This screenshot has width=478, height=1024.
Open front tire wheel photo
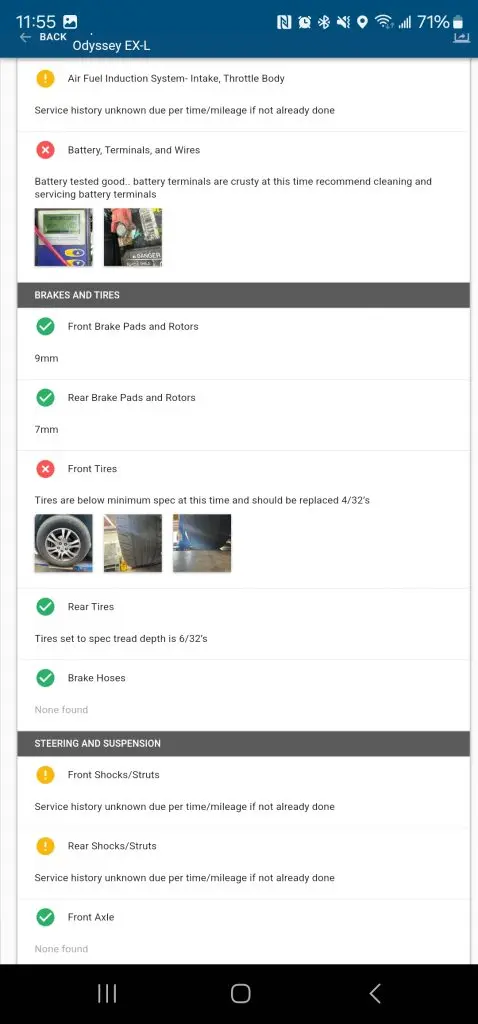pos(63,543)
